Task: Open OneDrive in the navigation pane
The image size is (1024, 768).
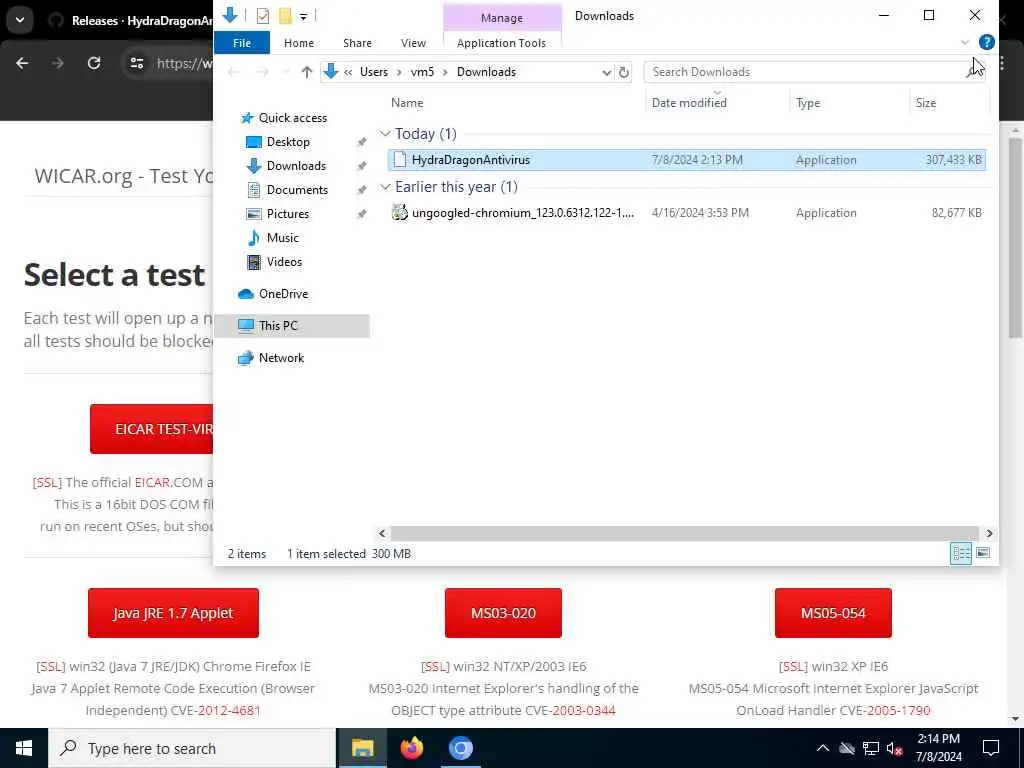Action: (282, 294)
